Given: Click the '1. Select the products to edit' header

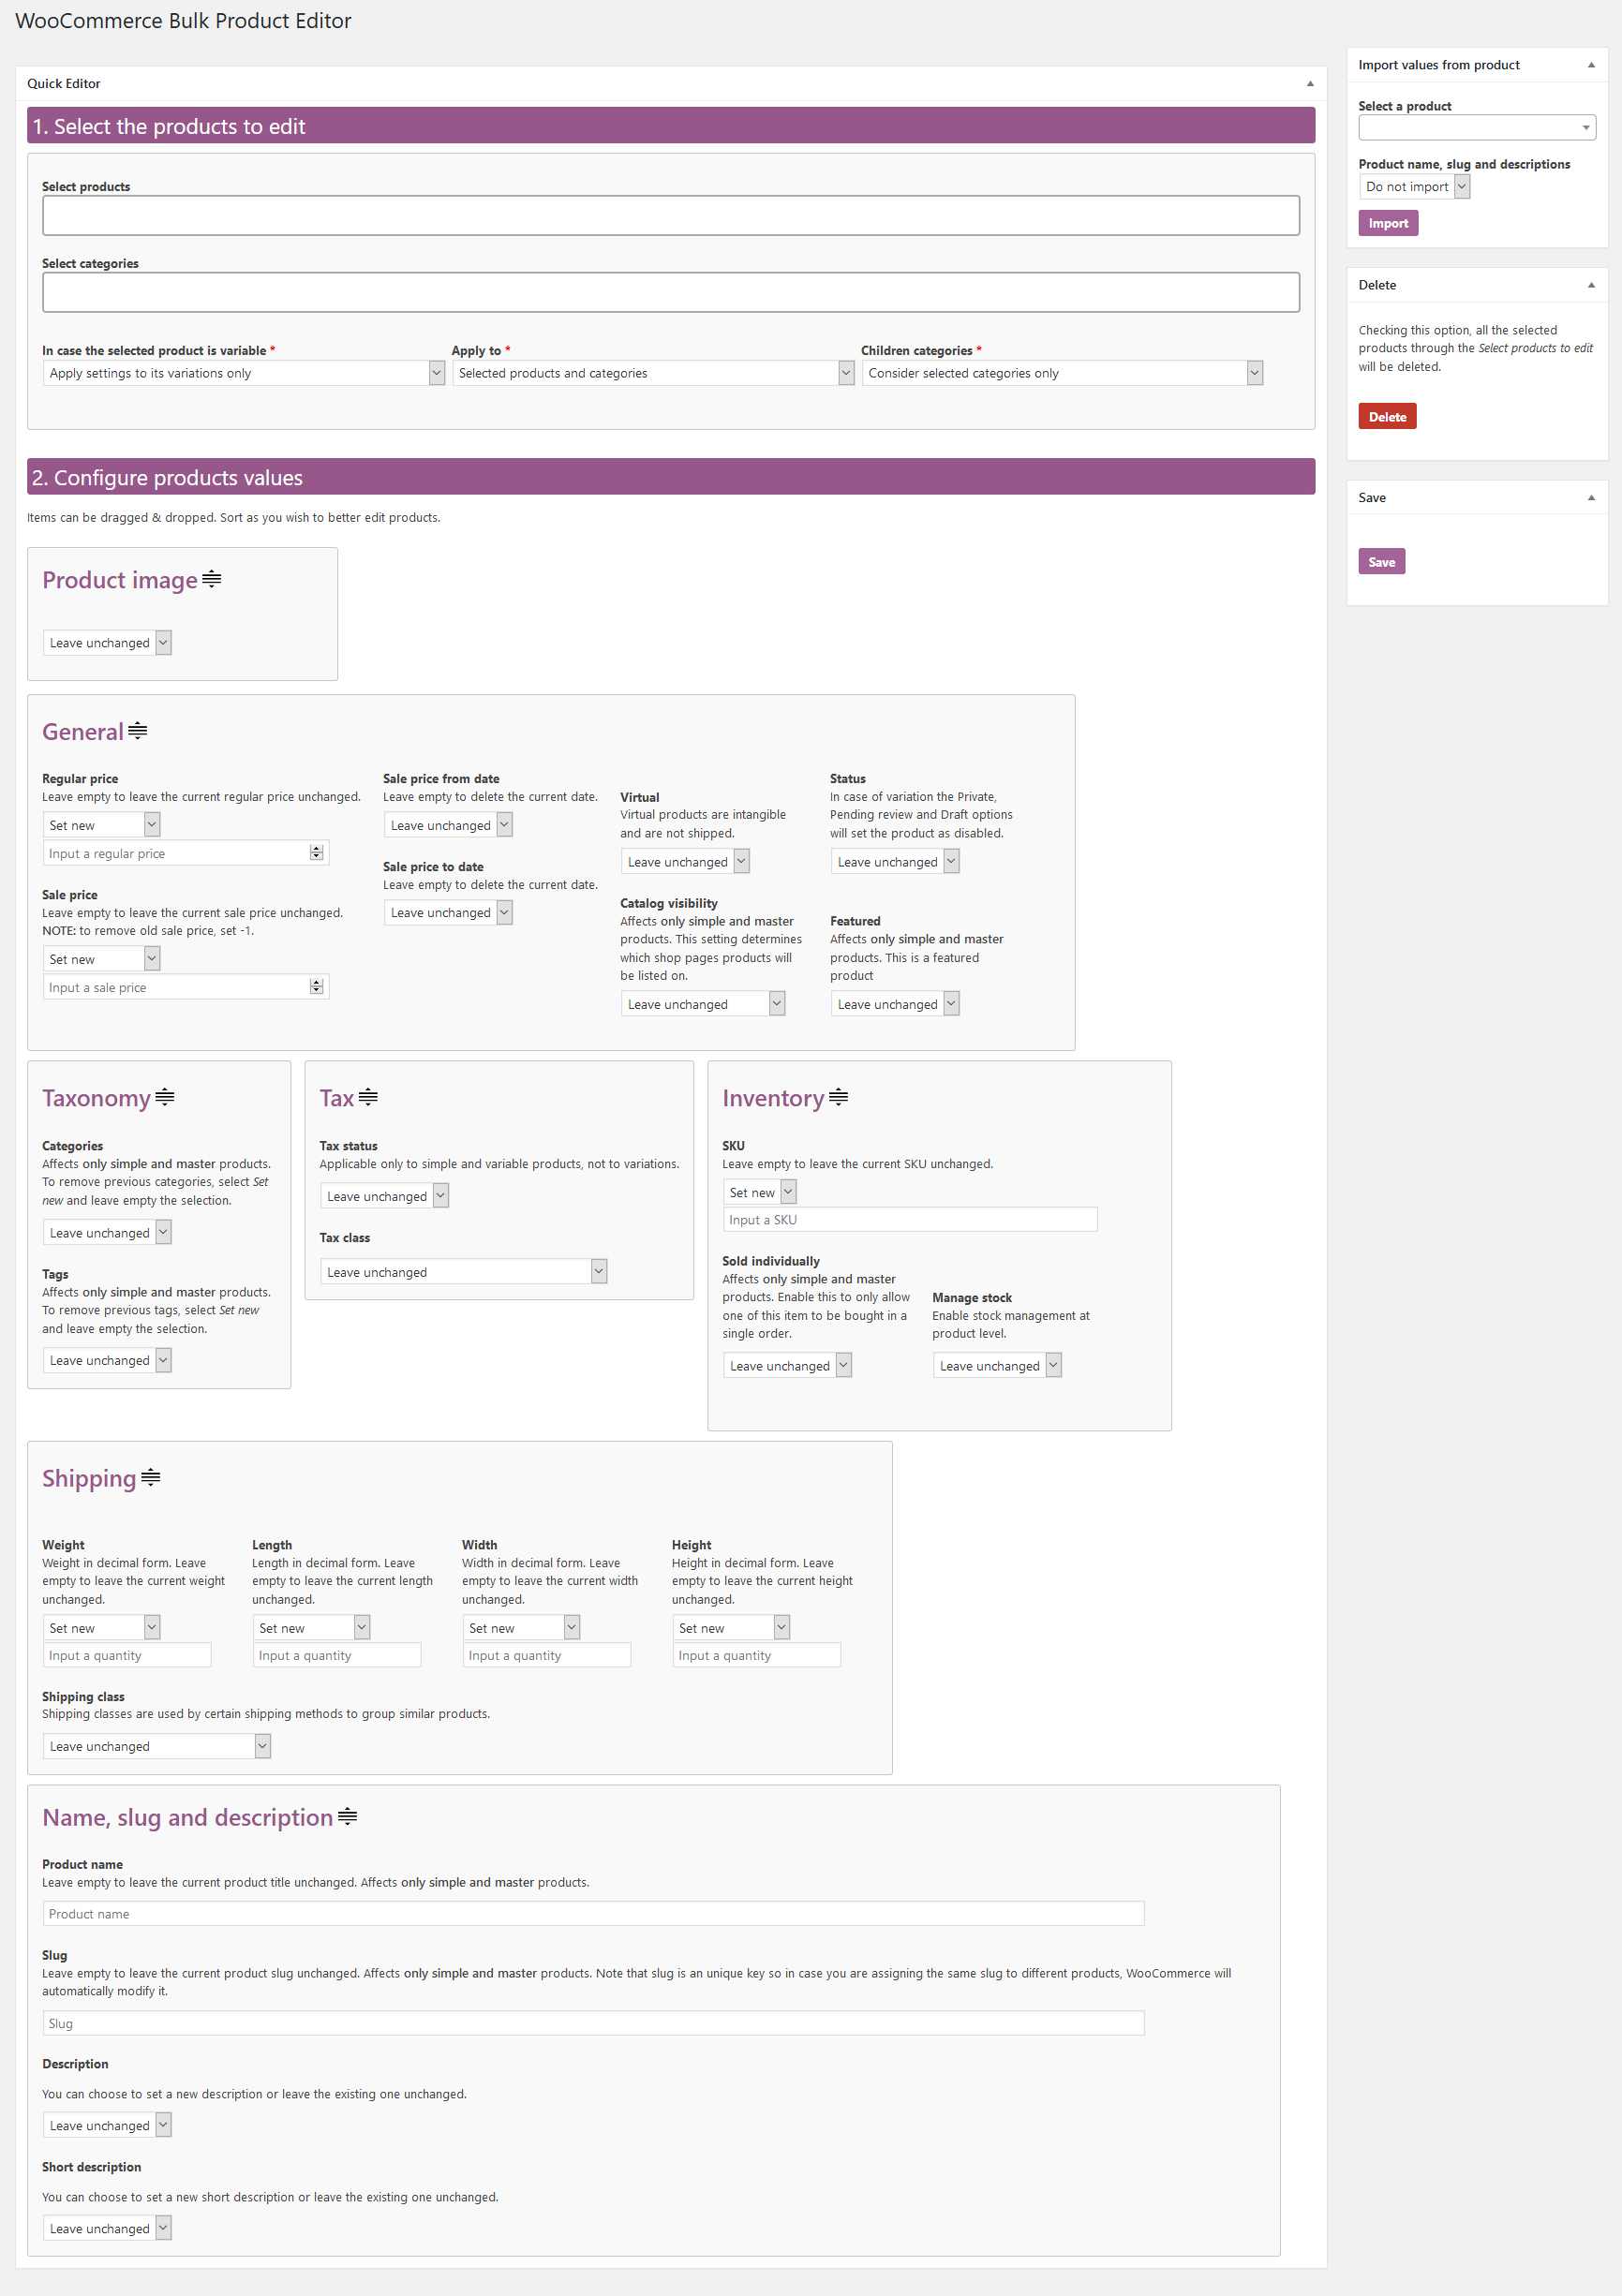Looking at the screenshot, I should [x=671, y=126].
